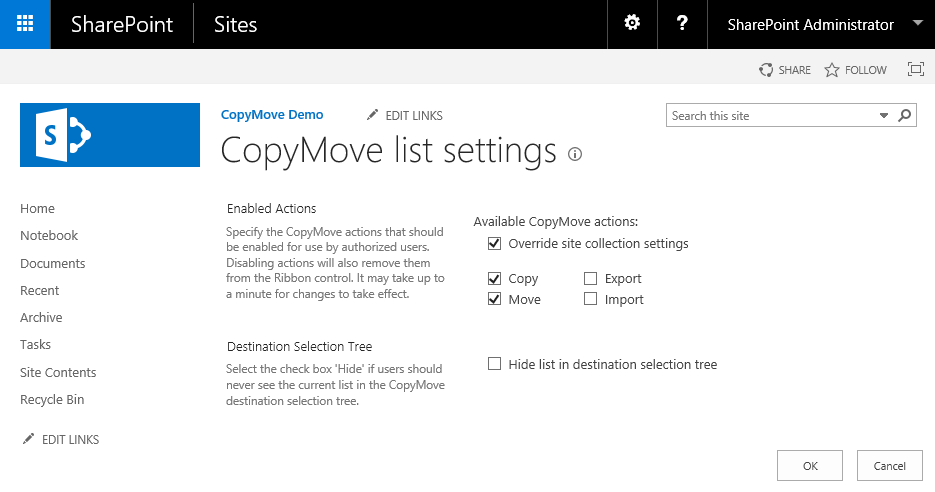Click in the Search this site field

tap(770, 116)
